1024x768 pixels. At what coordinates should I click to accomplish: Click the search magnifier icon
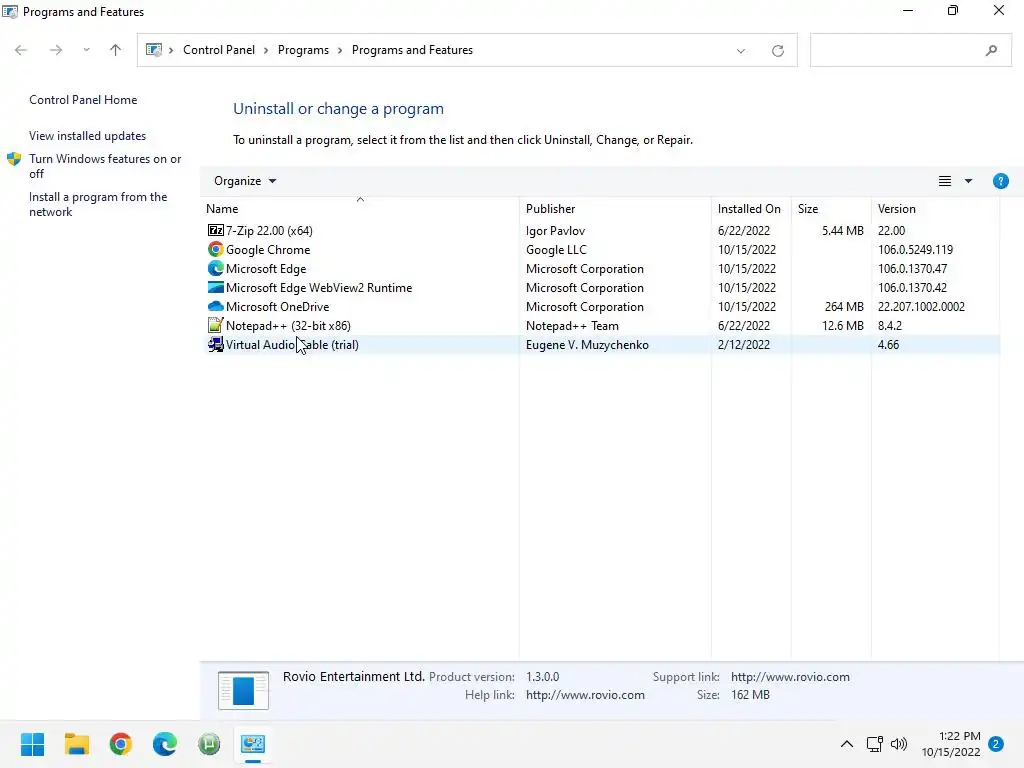pyautogui.click(x=991, y=50)
